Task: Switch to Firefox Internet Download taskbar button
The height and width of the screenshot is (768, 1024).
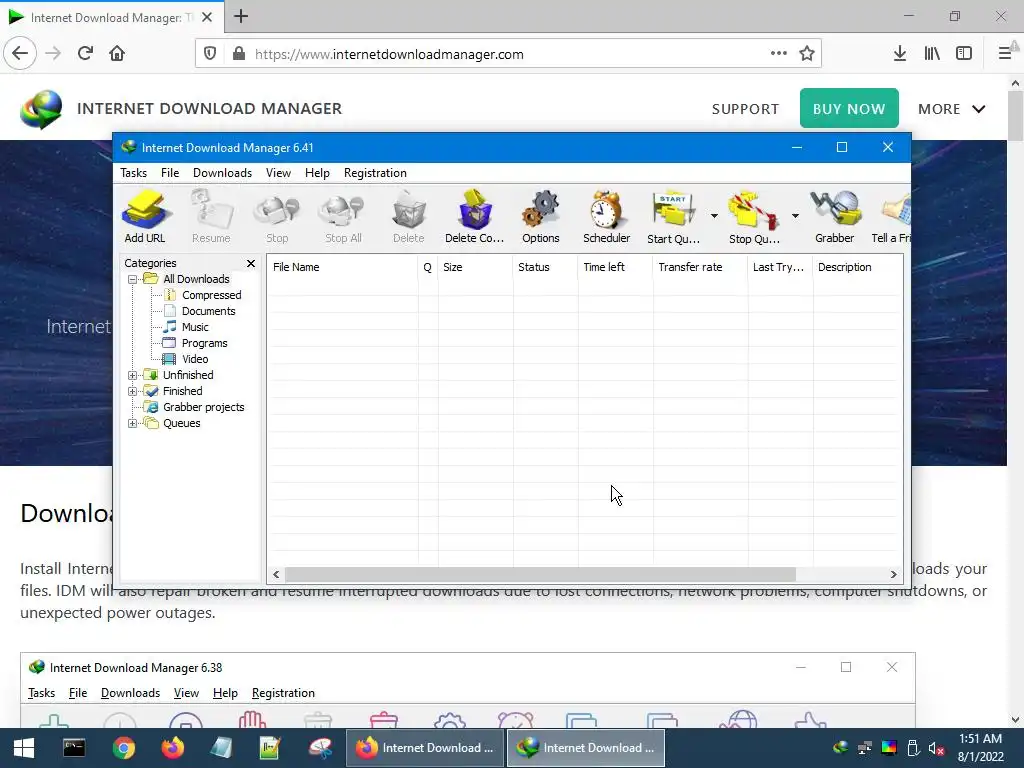Action: (425, 748)
